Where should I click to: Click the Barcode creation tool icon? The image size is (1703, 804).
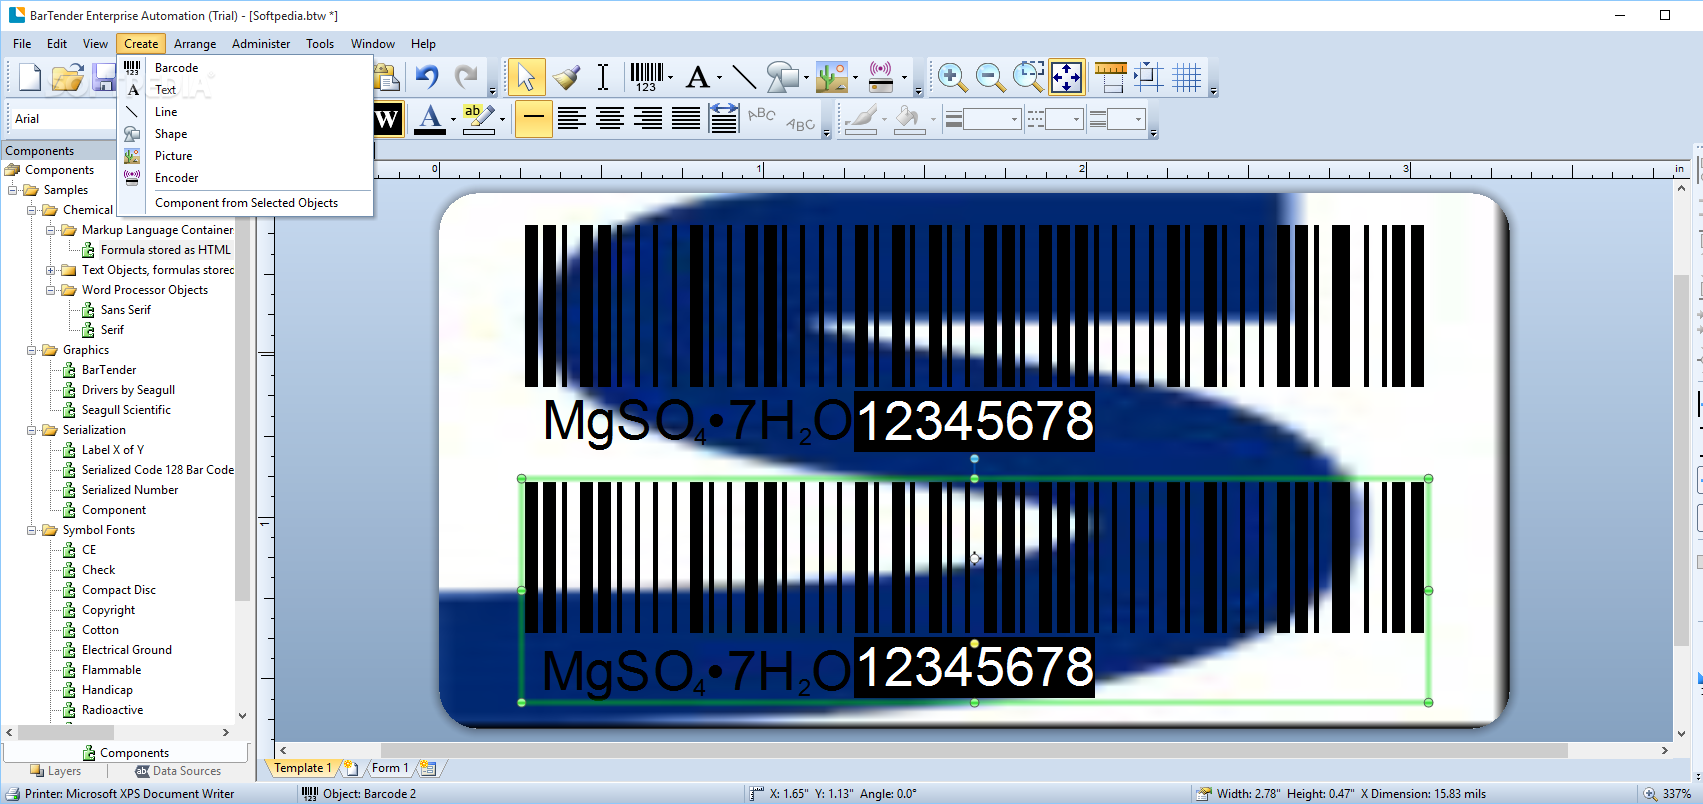point(646,77)
